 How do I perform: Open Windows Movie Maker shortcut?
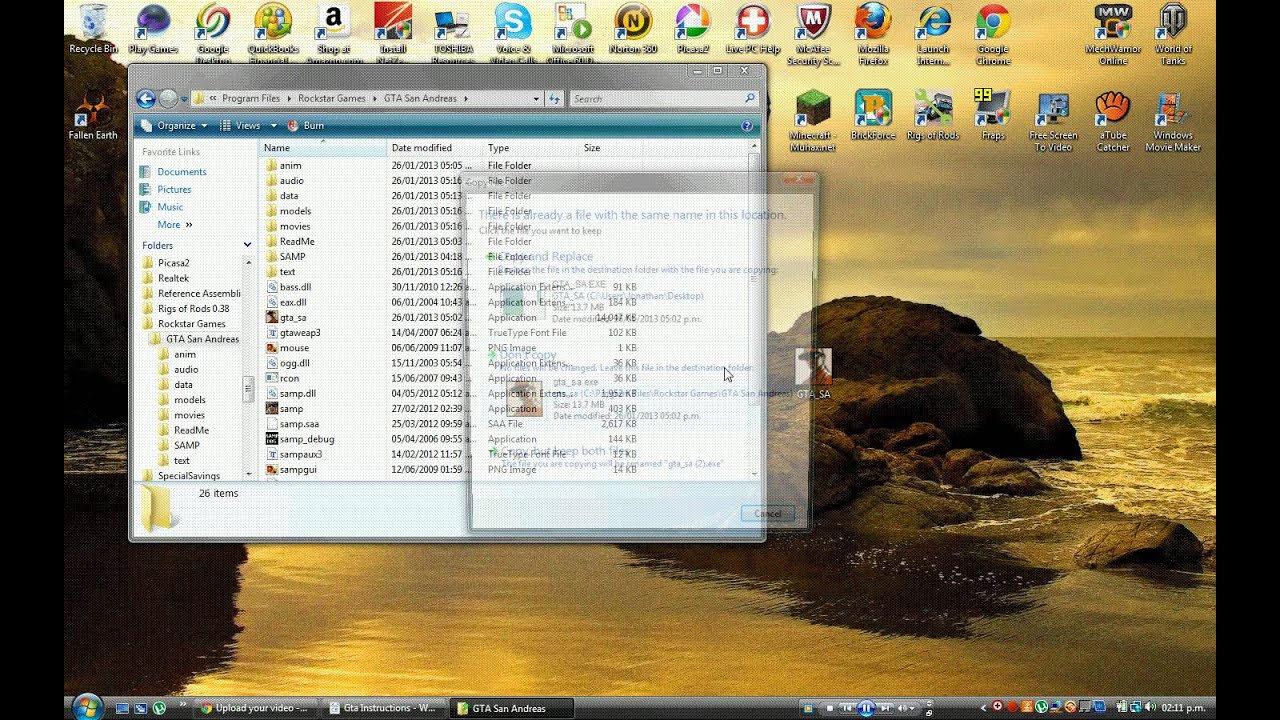[1173, 121]
